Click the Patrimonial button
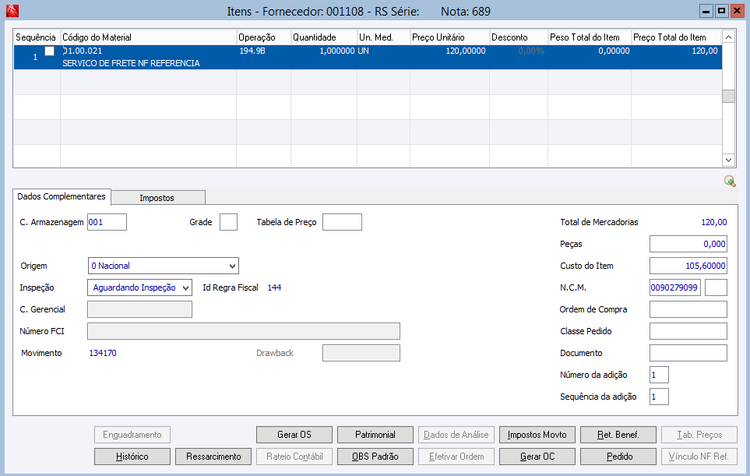 375,434
